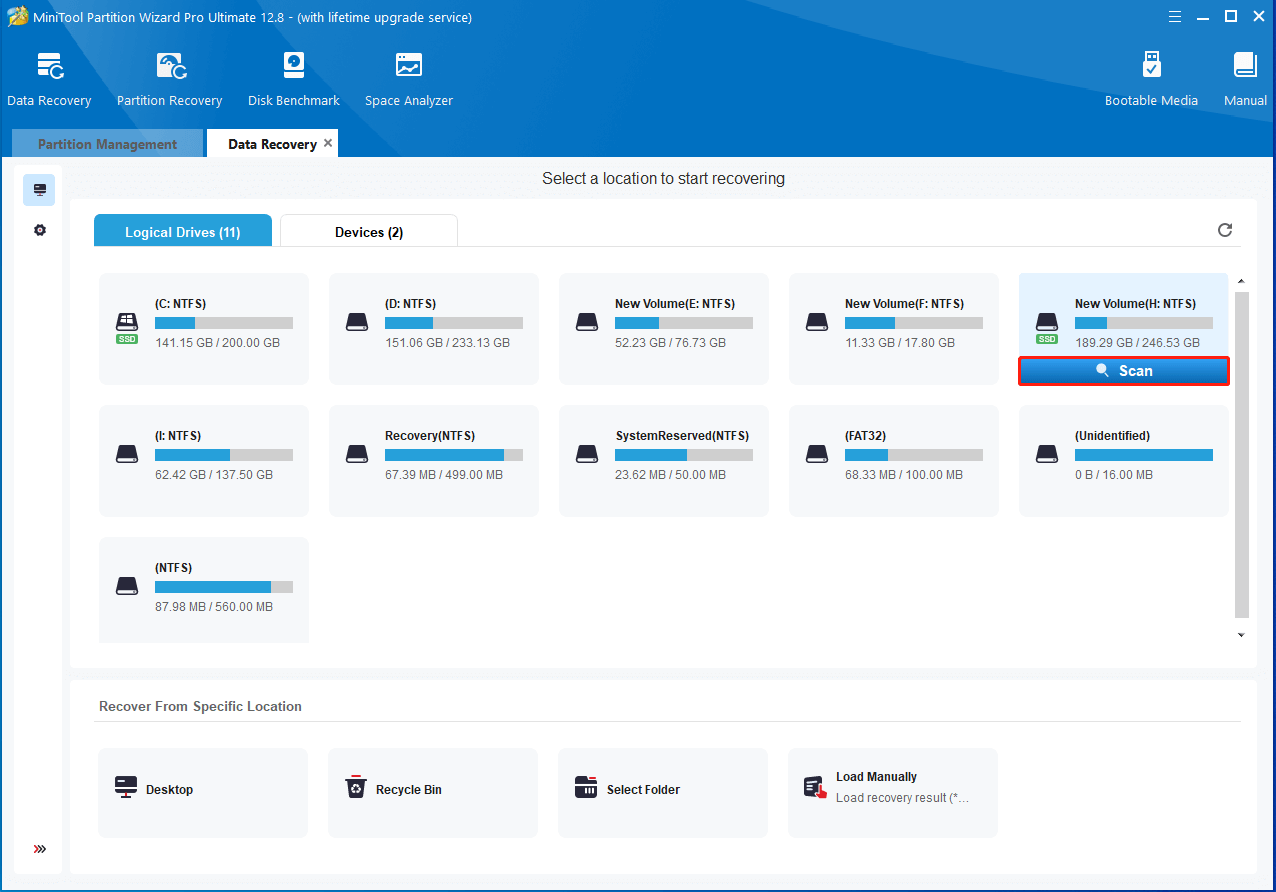The width and height of the screenshot is (1276, 892).
Task: Launch Partition Recovery from the toolbar
Action: (x=169, y=79)
